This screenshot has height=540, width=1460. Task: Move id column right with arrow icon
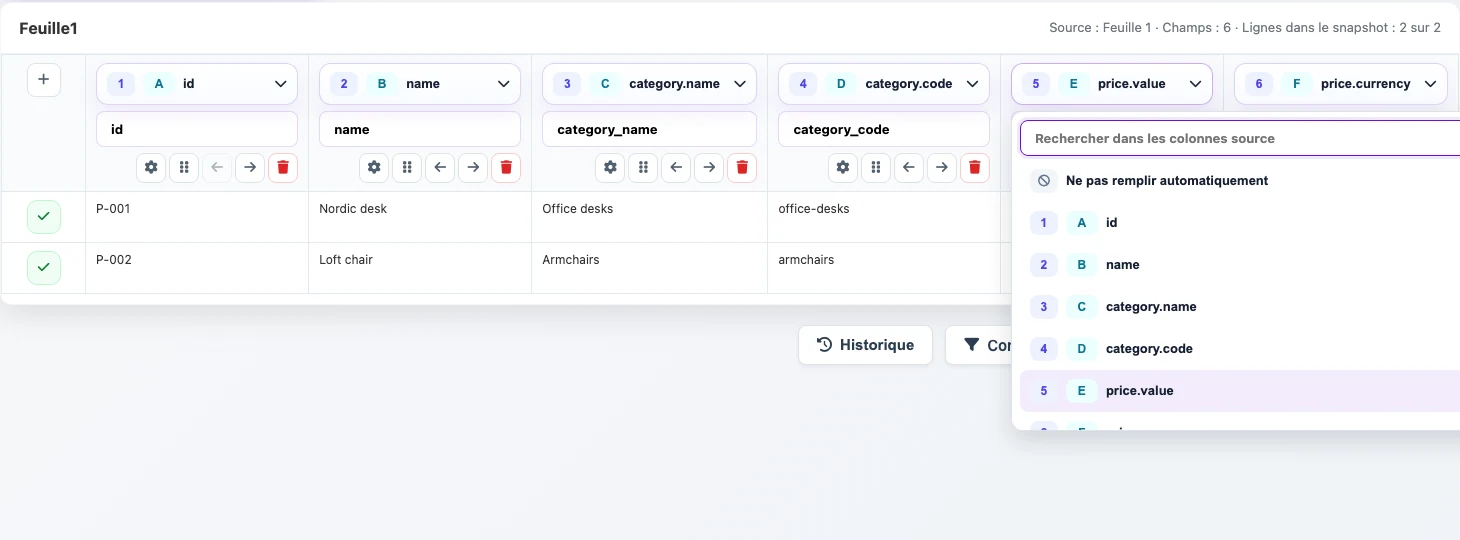250,167
